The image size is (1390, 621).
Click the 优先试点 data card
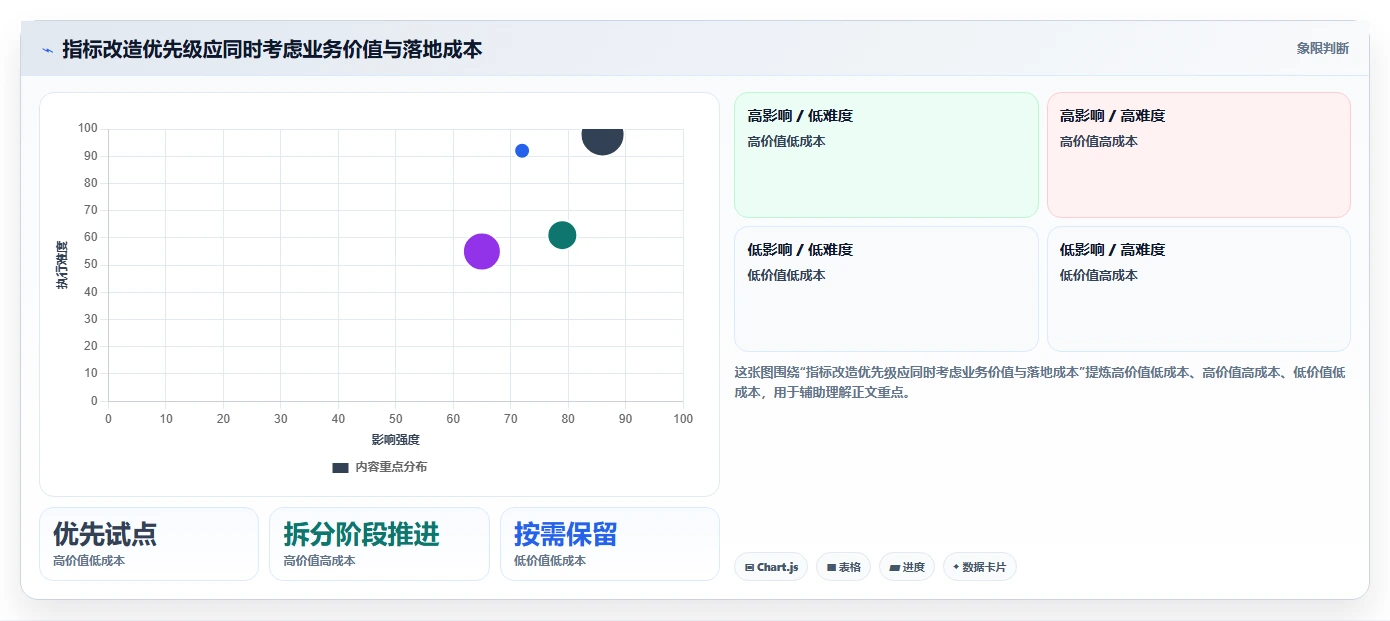[x=149, y=544]
